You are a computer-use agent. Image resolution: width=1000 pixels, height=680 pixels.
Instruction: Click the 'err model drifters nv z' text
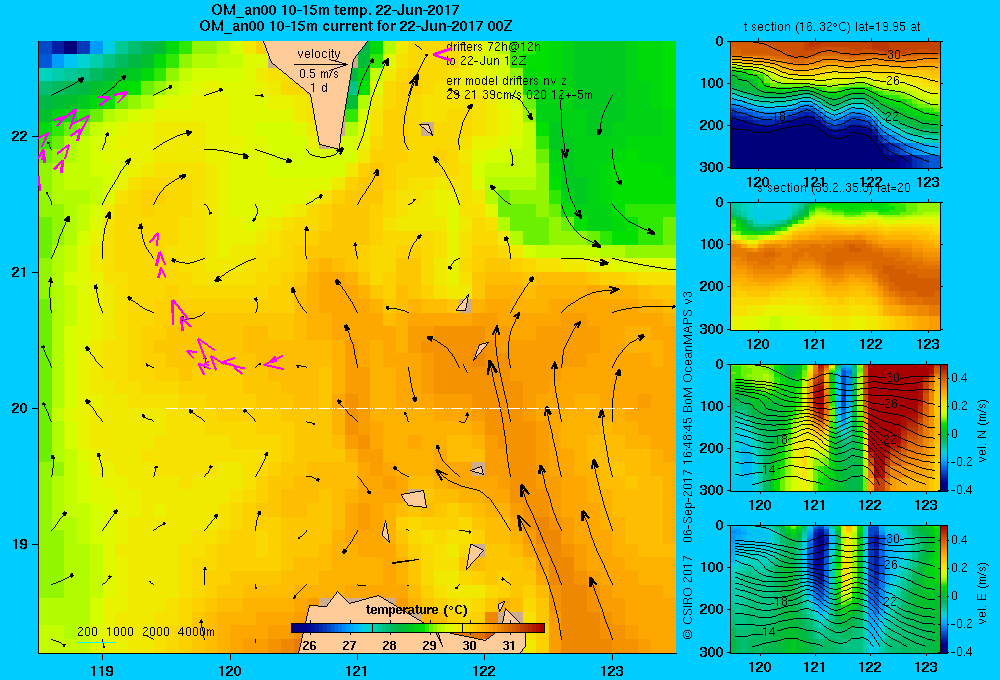point(506,81)
